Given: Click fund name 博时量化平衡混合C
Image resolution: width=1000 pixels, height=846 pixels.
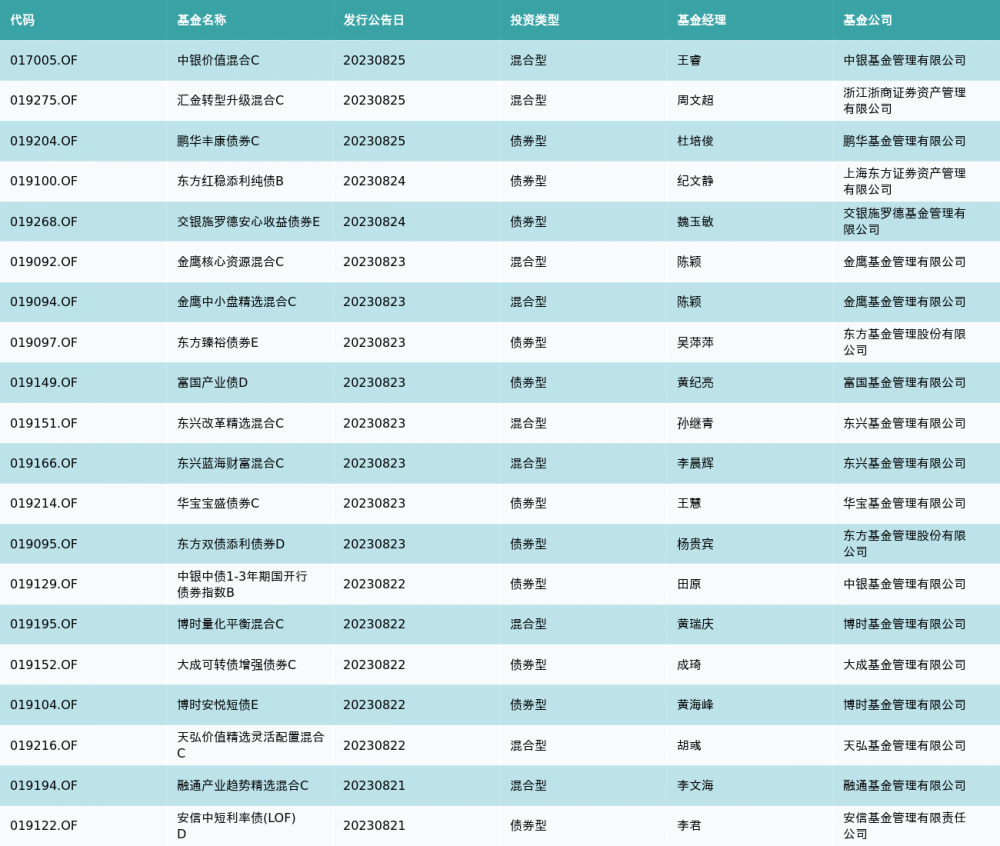Looking at the screenshot, I should (230, 624).
